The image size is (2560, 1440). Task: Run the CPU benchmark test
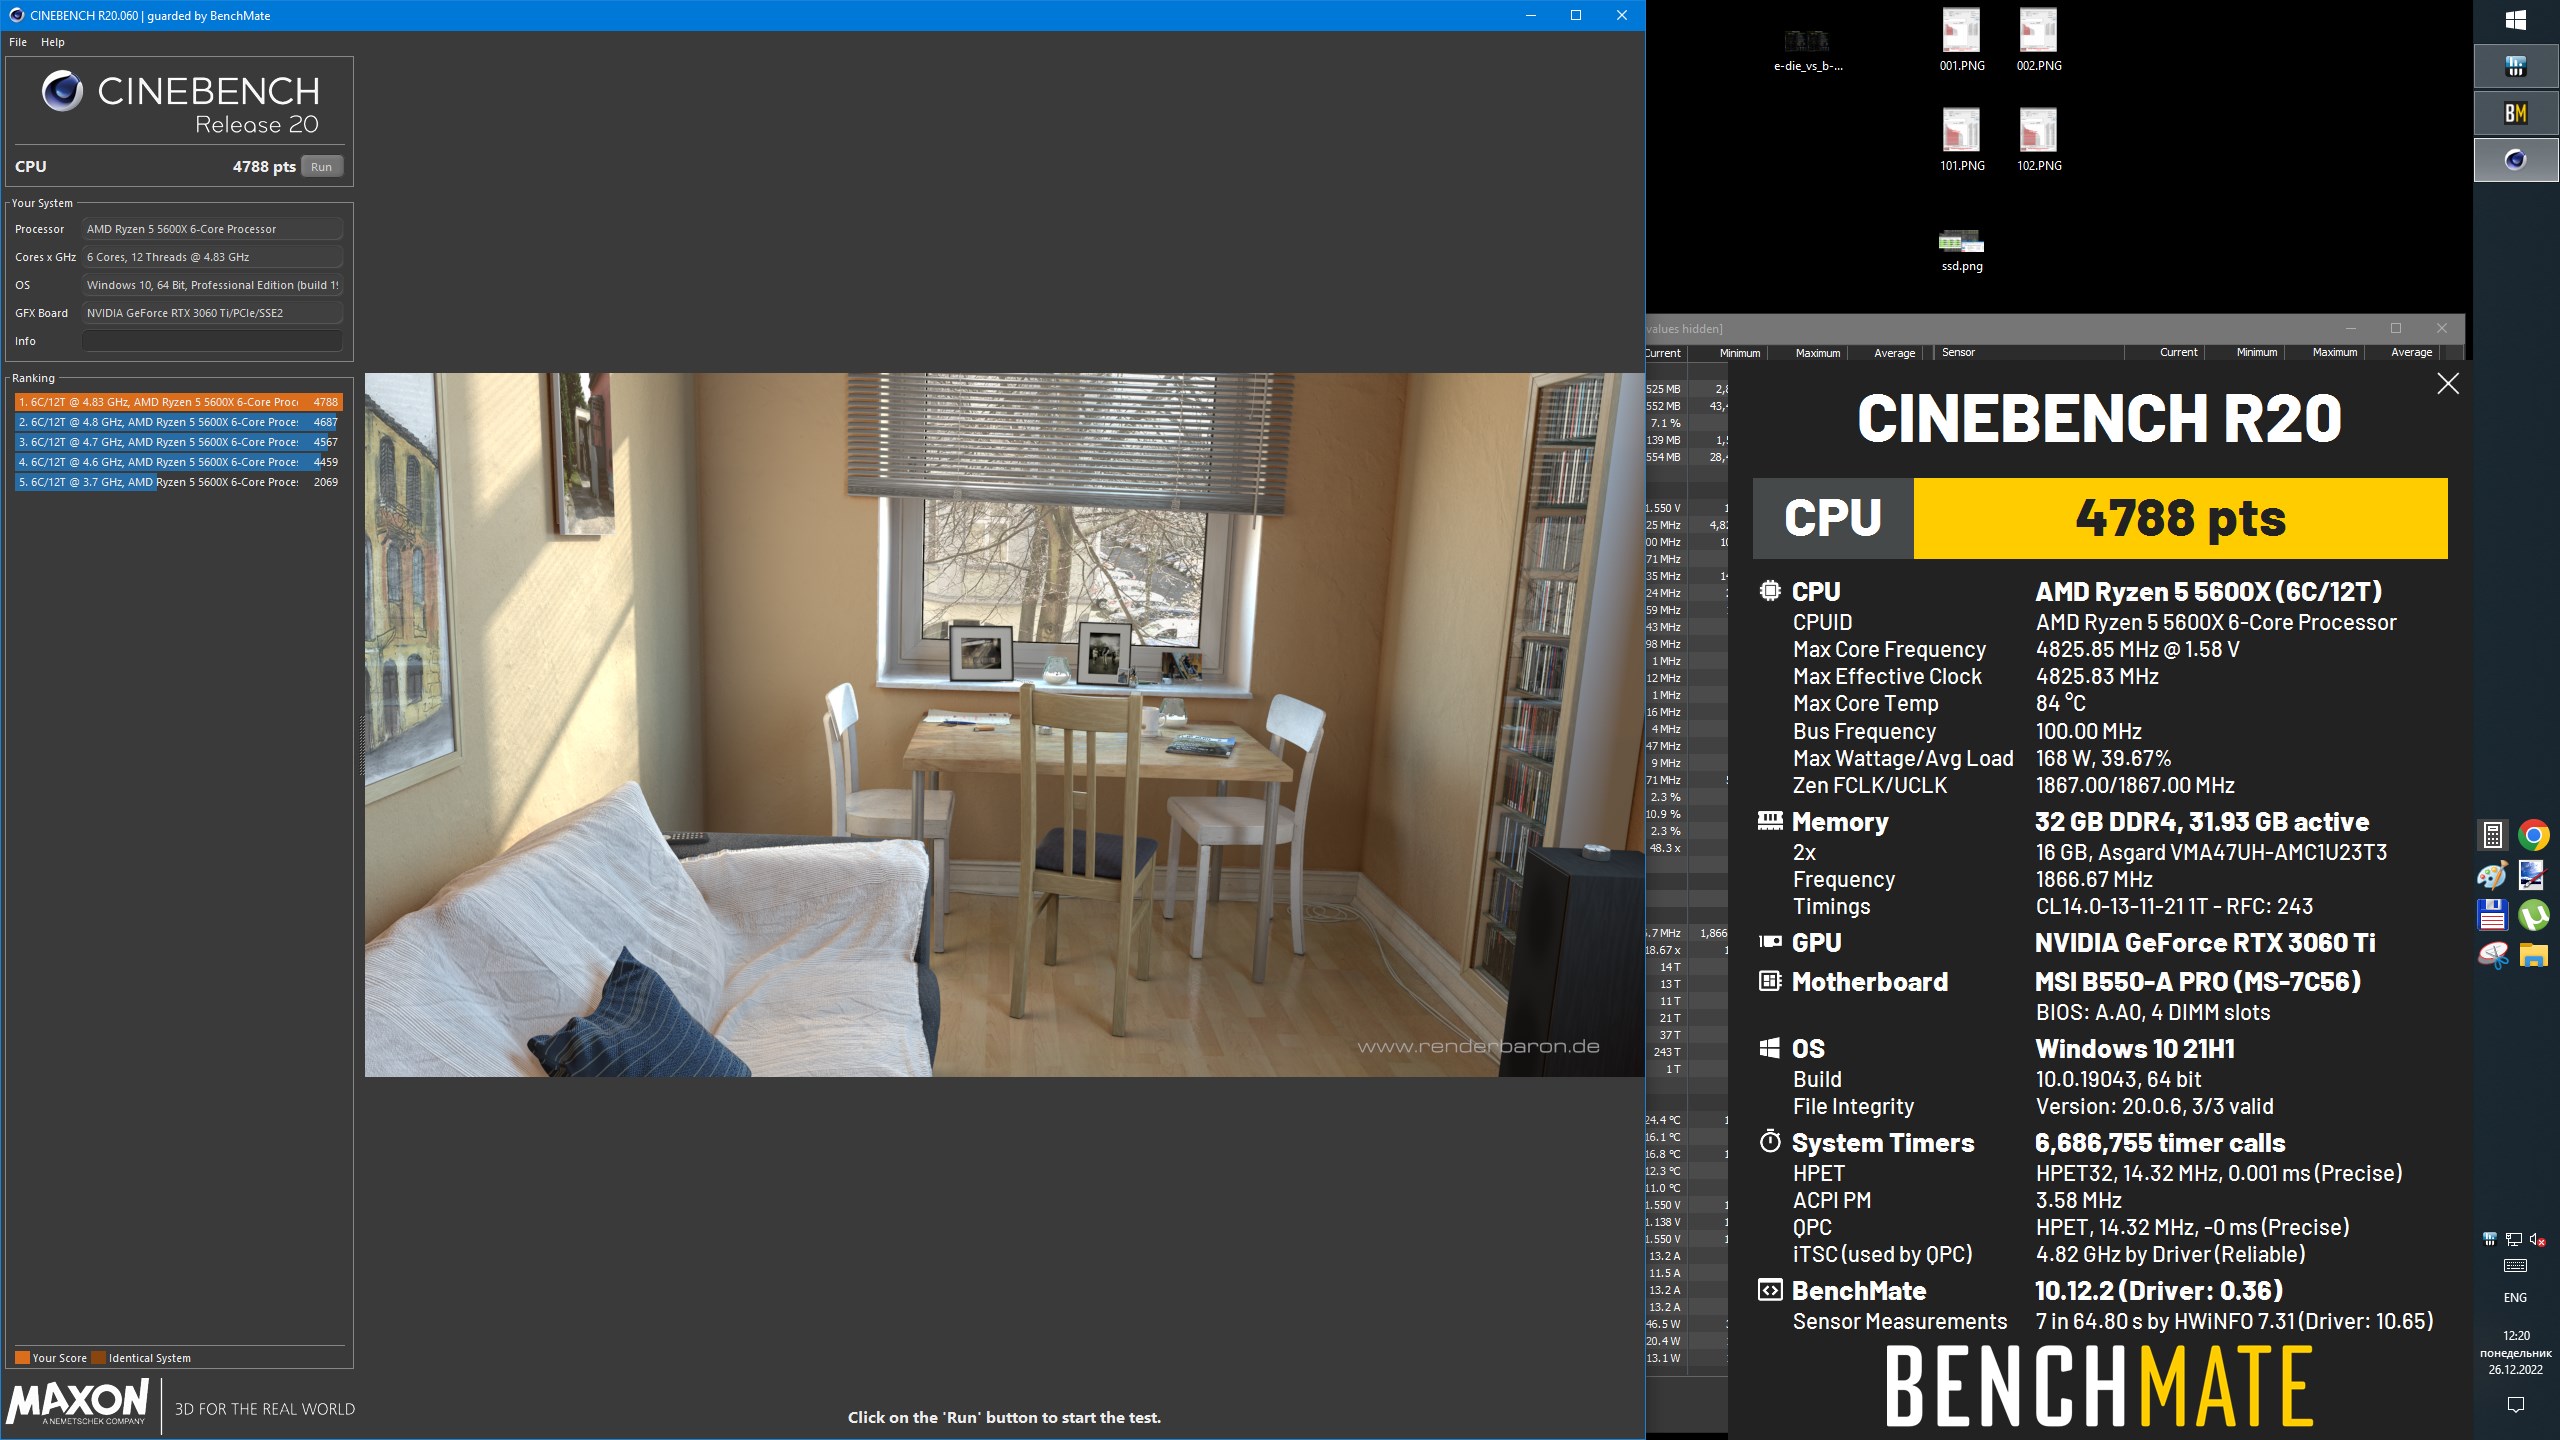click(321, 167)
